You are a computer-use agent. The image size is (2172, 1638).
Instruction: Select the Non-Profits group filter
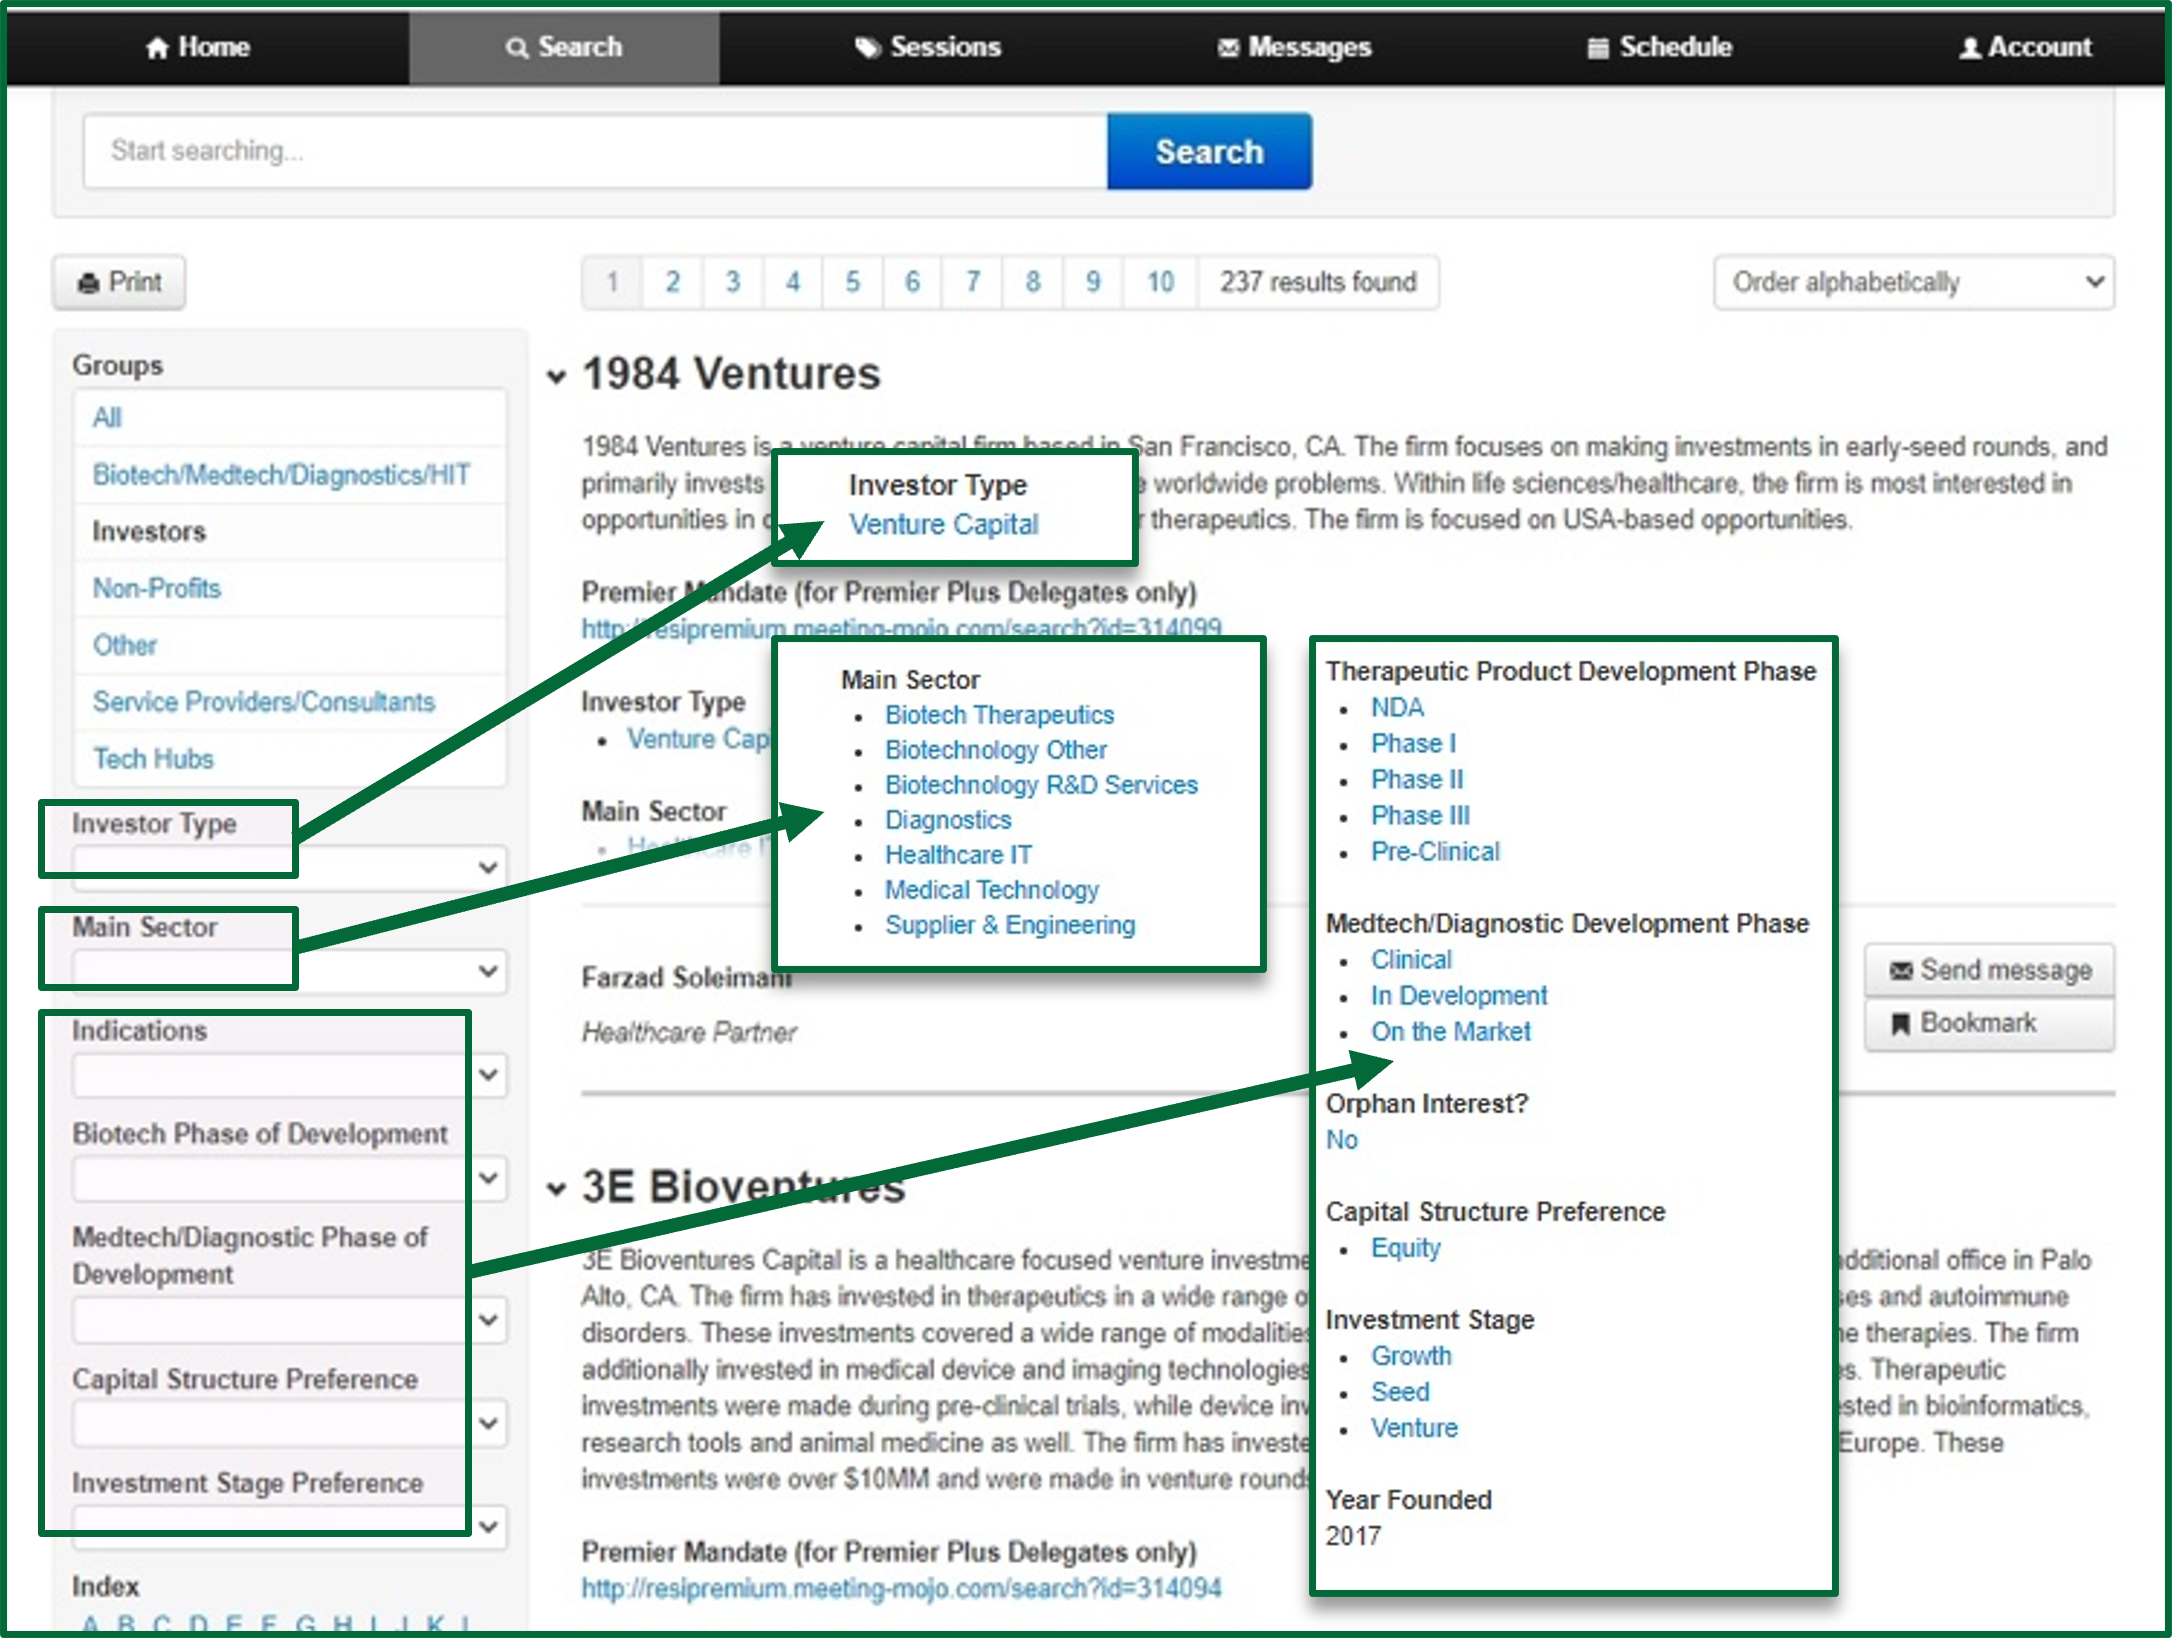point(157,588)
